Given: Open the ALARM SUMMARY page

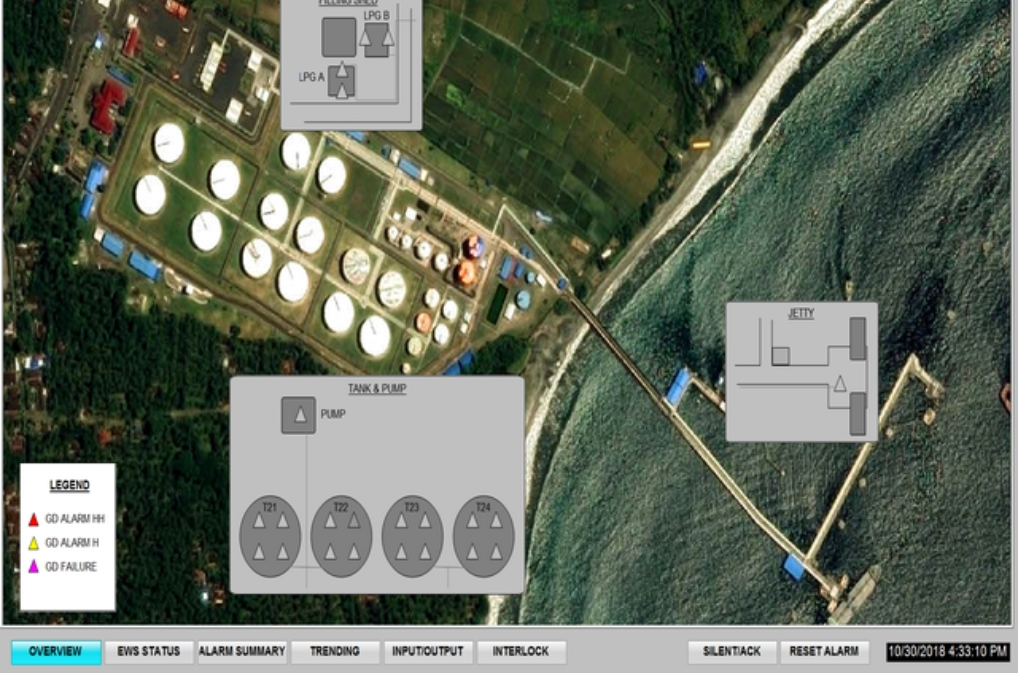Looking at the screenshot, I should pos(242,652).
